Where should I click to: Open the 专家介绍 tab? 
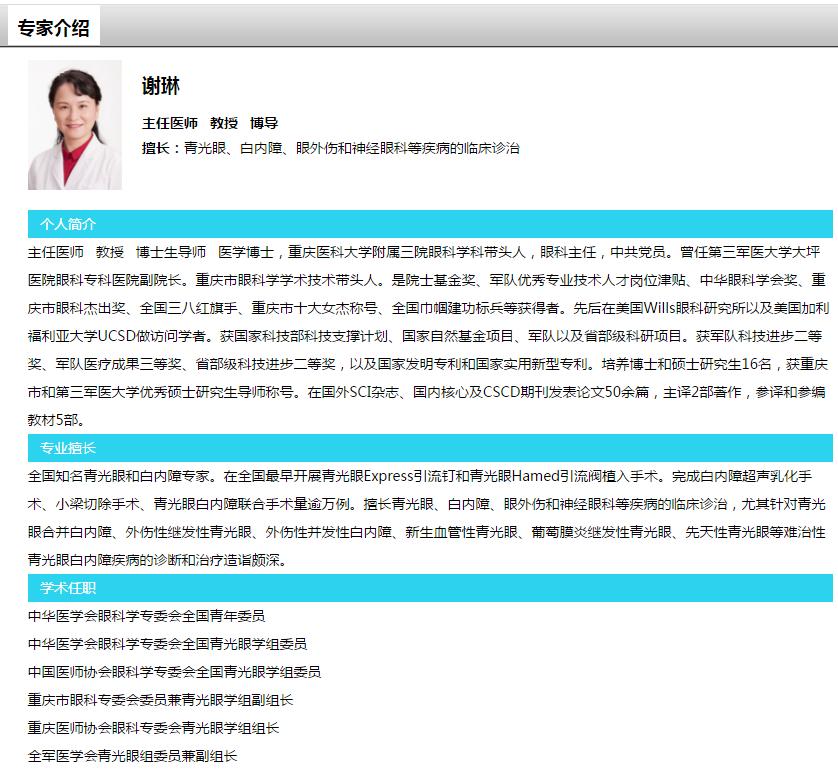click(53, 28)
